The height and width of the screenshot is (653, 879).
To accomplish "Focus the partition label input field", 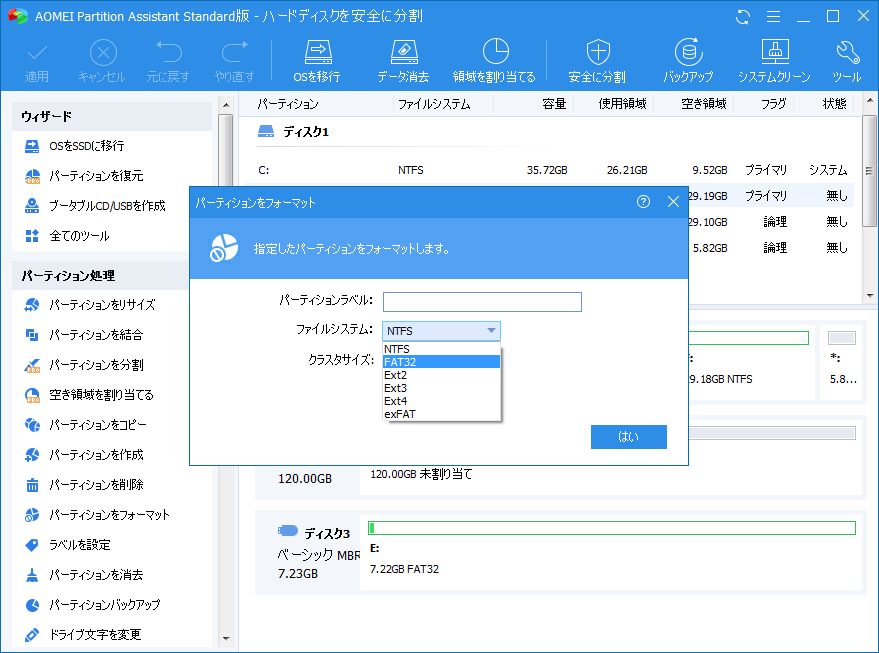I will (482, 302).
